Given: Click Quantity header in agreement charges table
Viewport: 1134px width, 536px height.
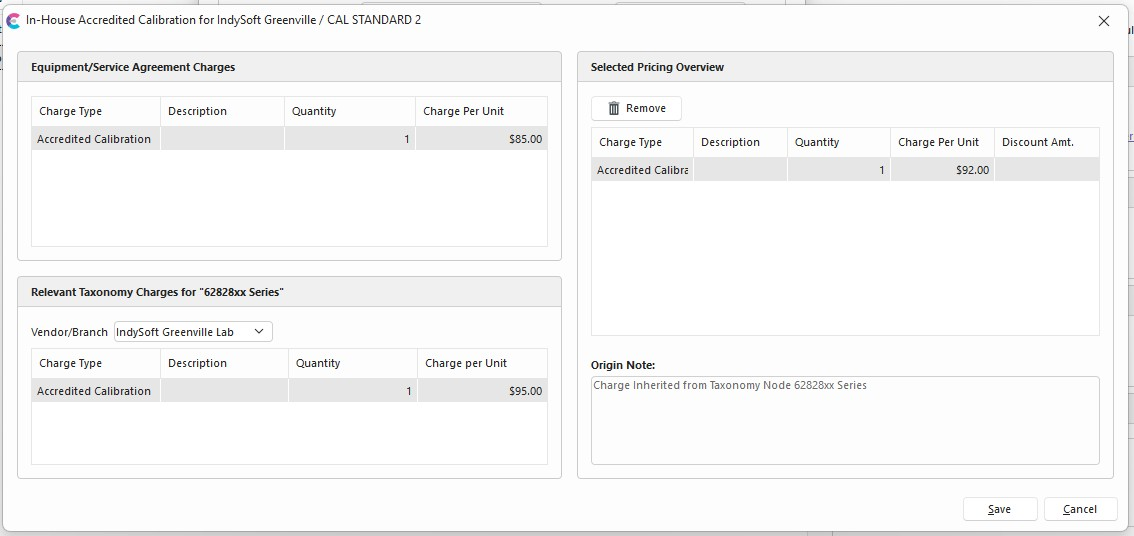Looking at the screenshot, I should [x=349, y=111].
